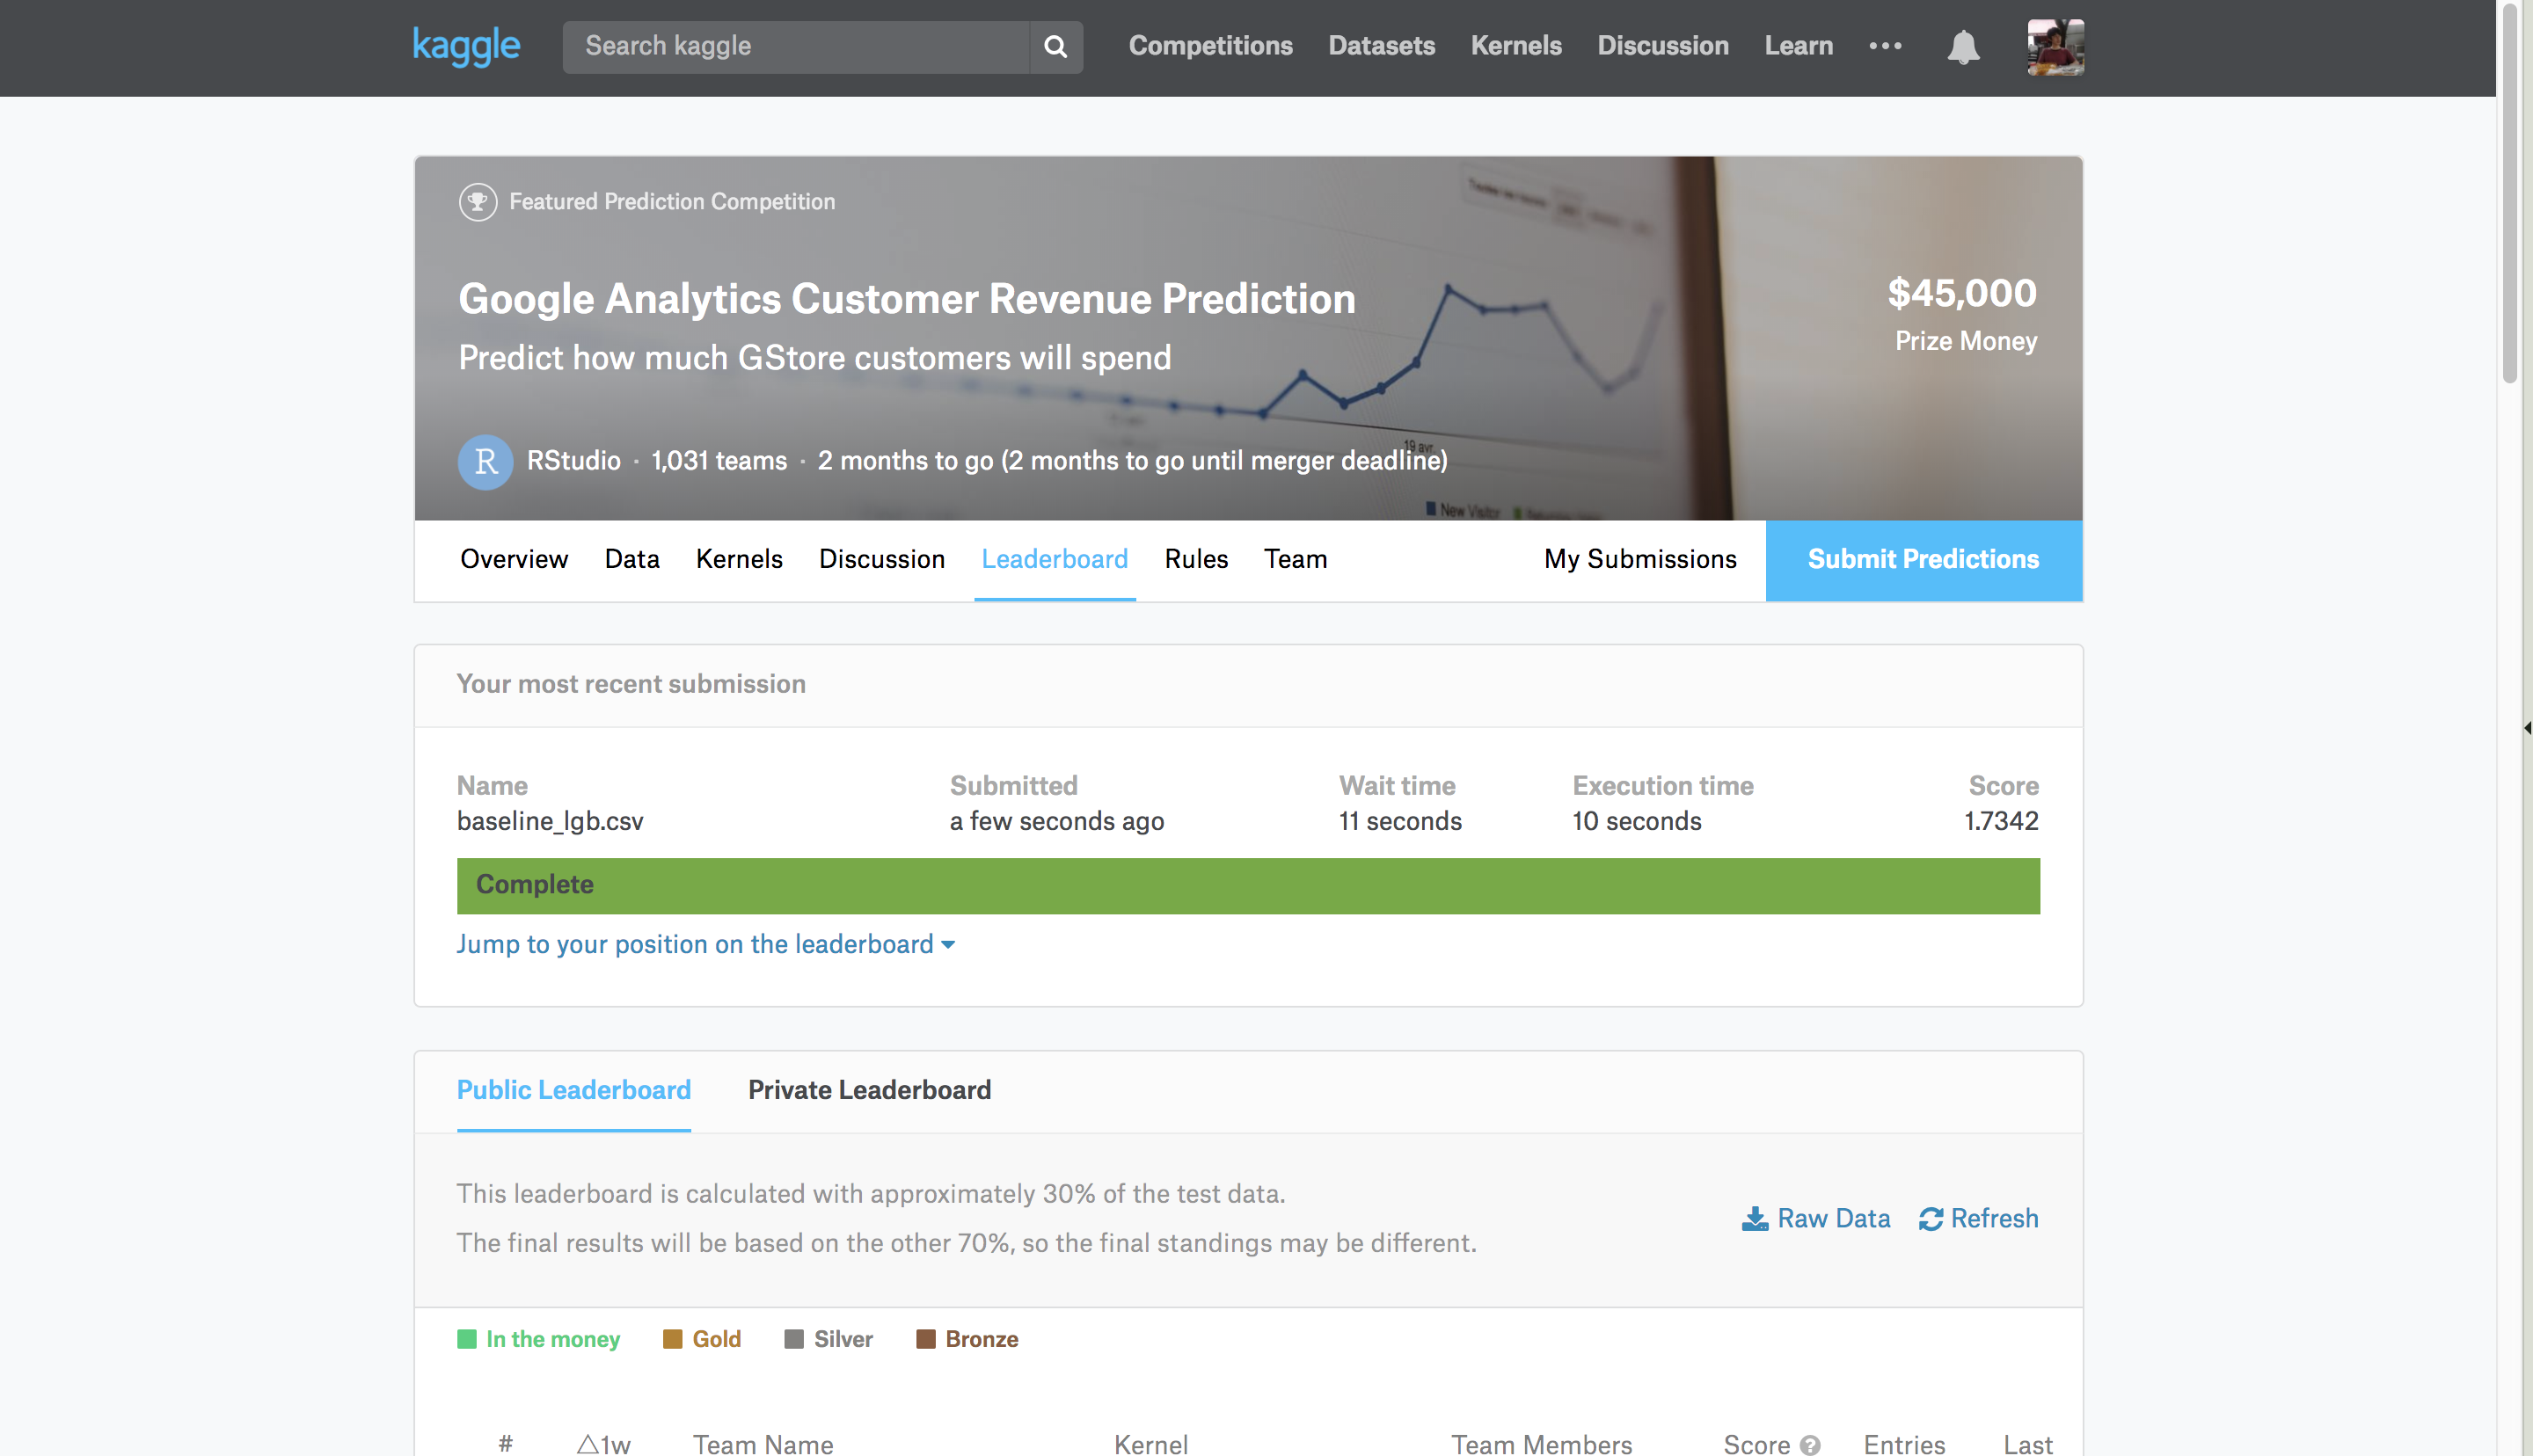
Task: Click the Score help question icon
Action: [1809, 1444]
